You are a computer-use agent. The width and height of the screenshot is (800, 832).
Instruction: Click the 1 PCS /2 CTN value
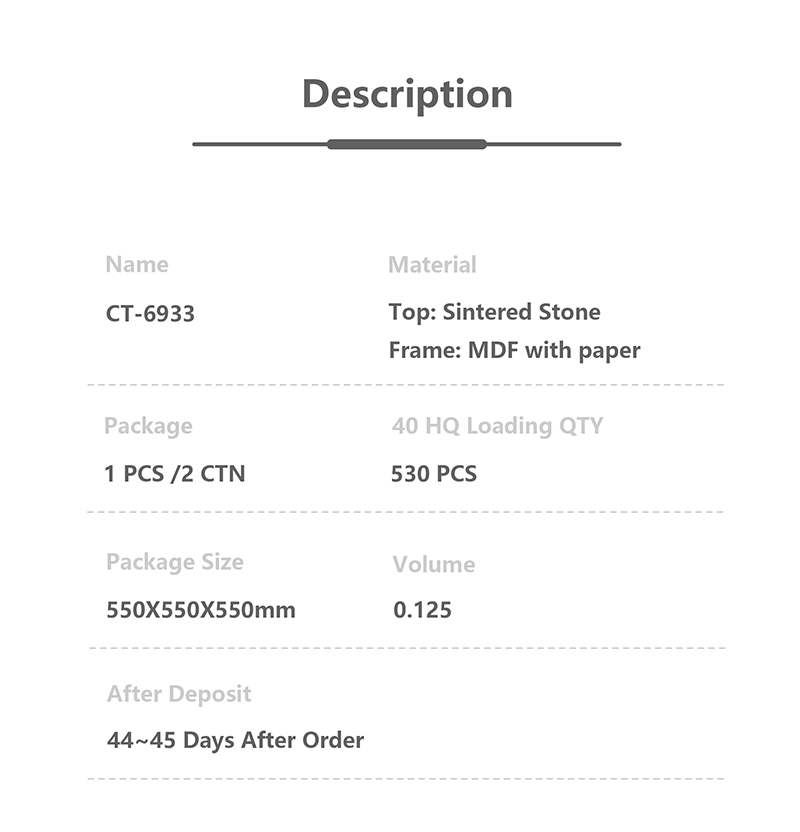click(x=174, y=474)
